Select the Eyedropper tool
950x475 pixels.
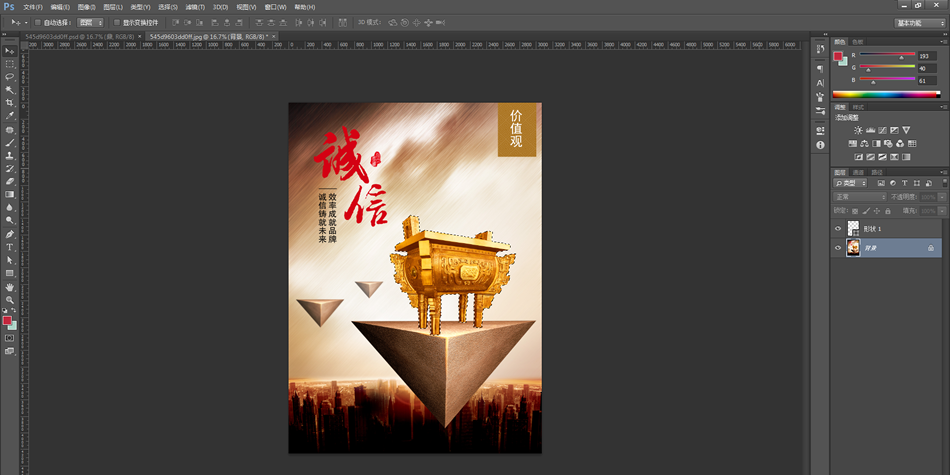[x=10, y=115]
